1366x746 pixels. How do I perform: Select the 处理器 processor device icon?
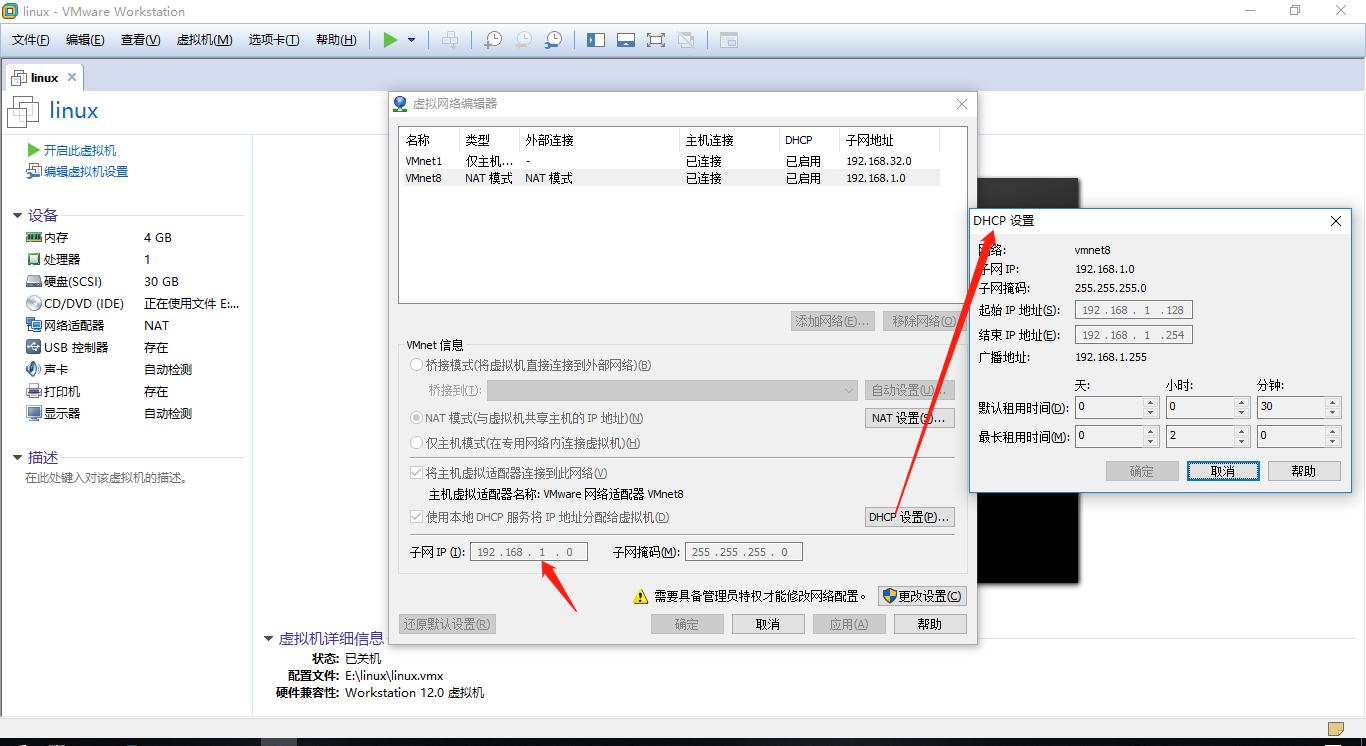[x=34, y=260]
